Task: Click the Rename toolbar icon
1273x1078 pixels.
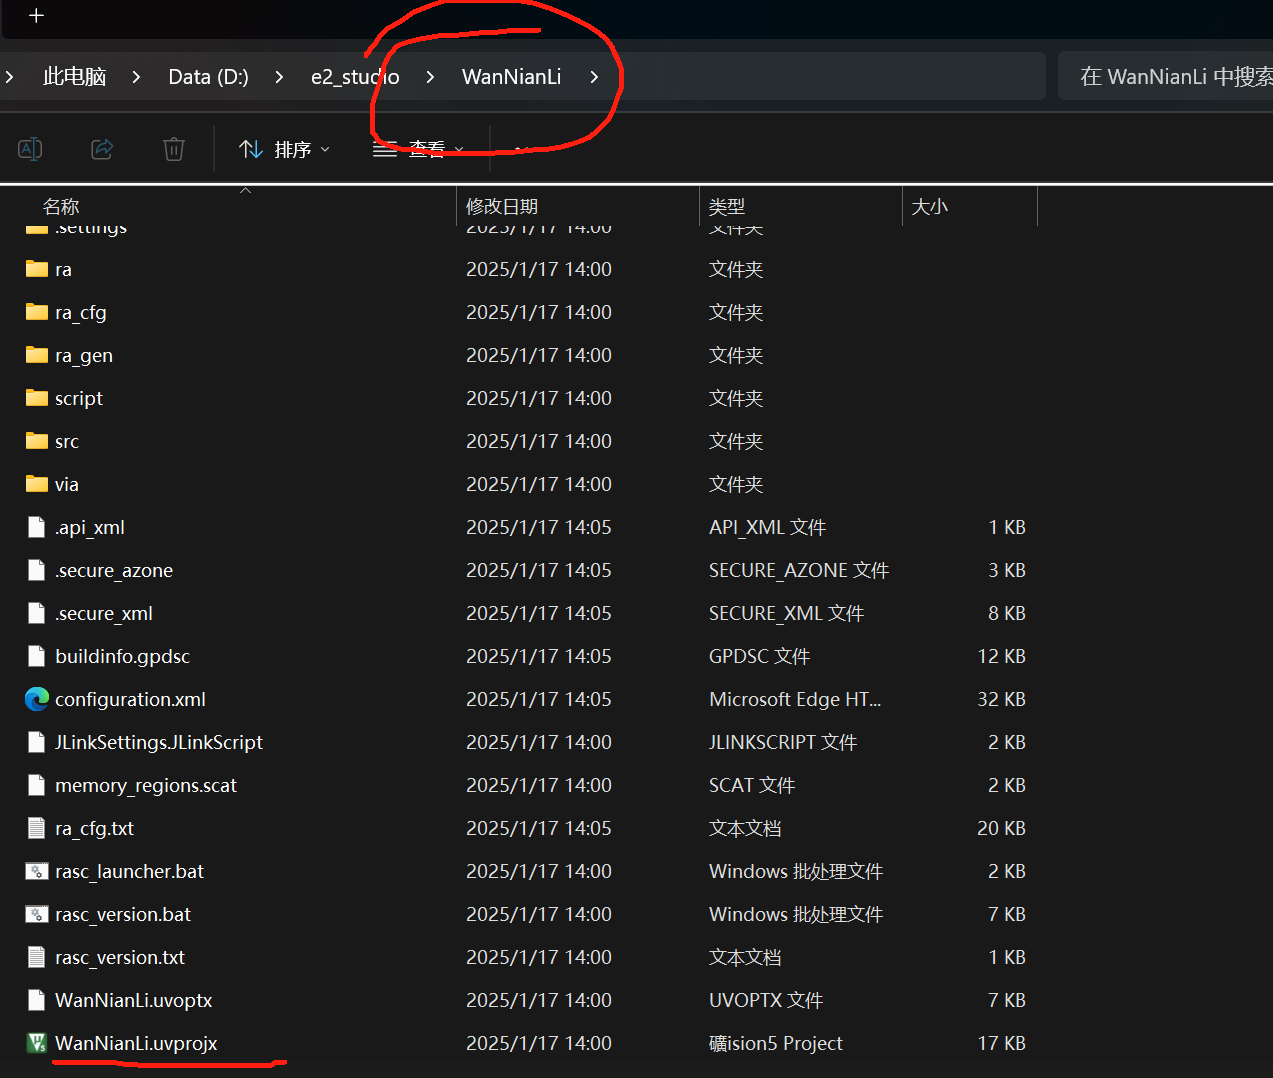Action: (30, 149)
